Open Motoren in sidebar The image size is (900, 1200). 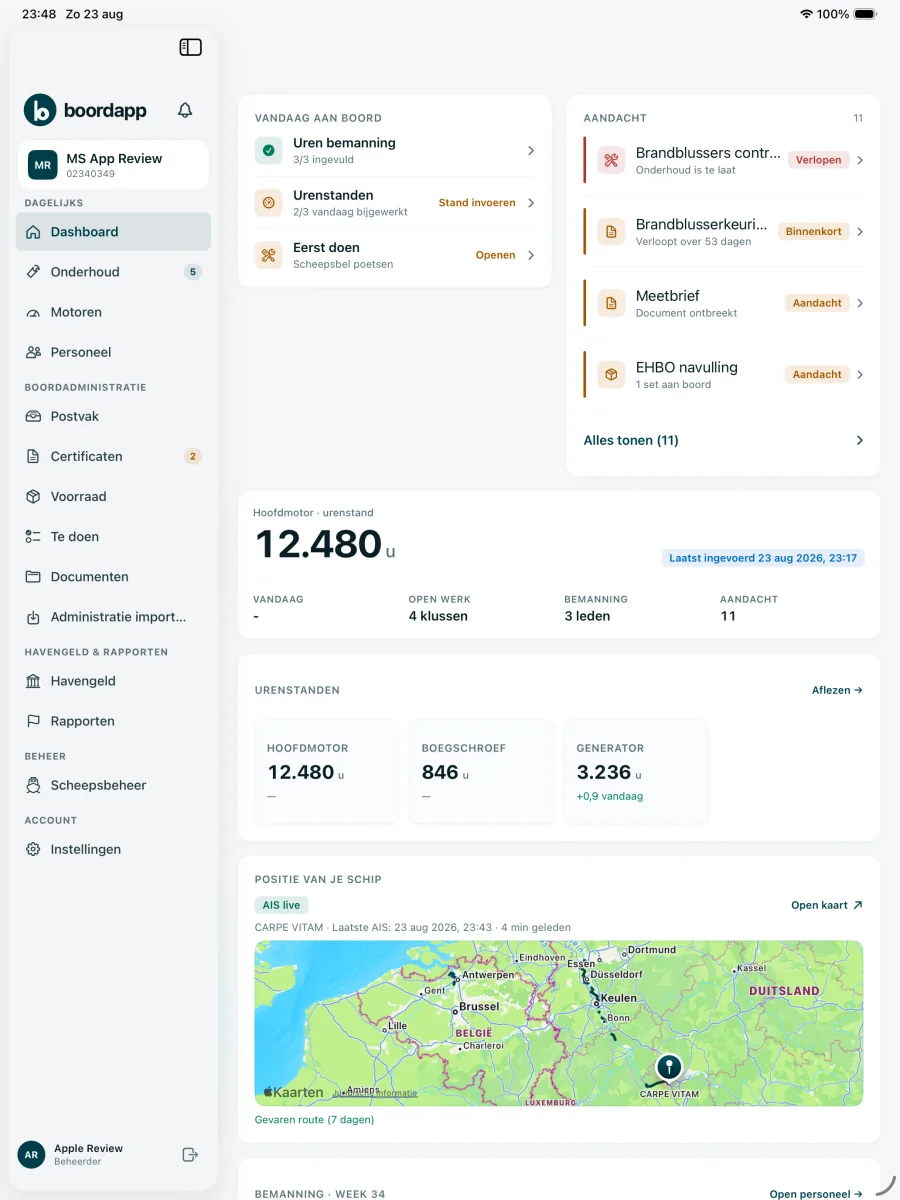point(113,312)
